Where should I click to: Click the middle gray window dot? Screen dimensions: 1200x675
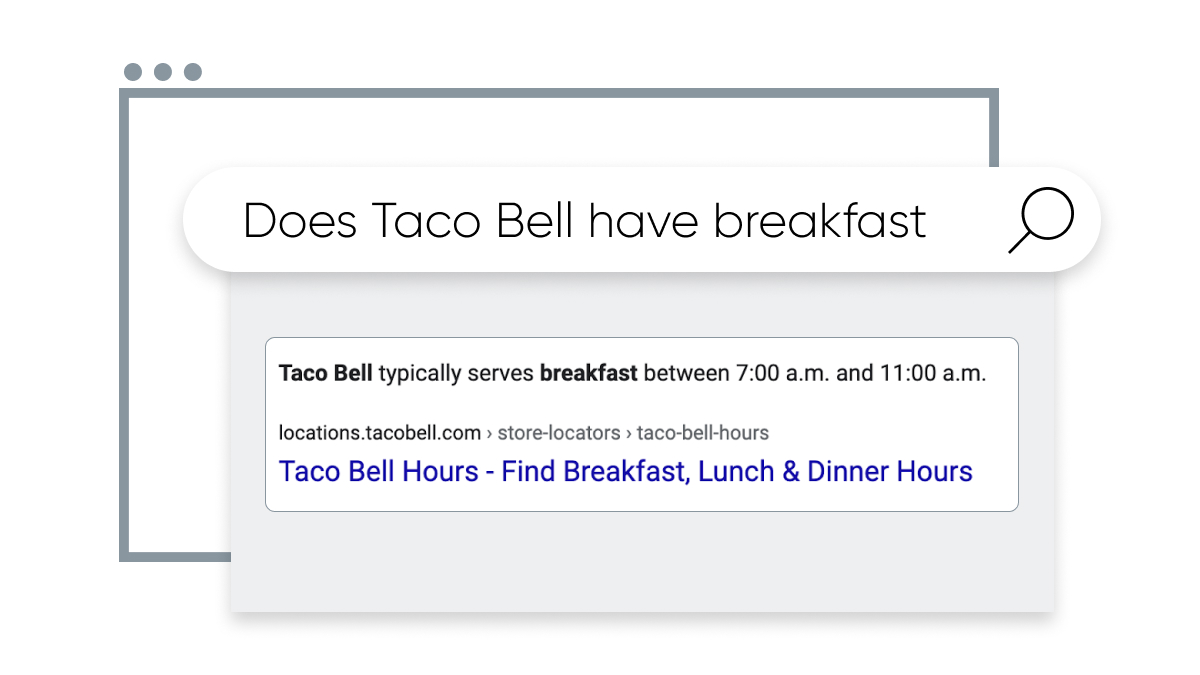point(163,72)
